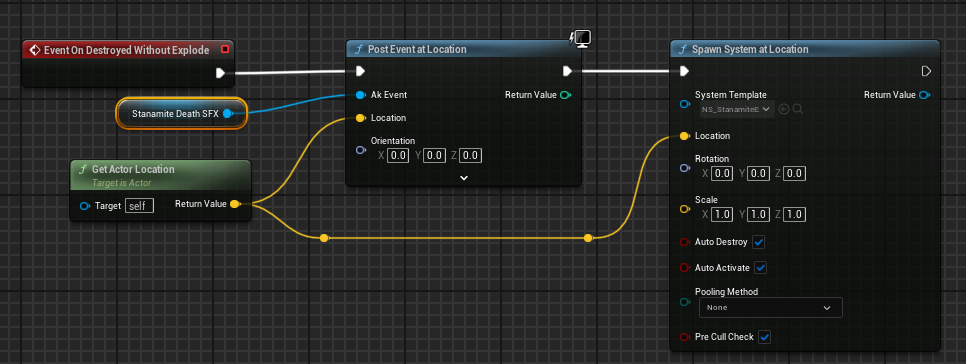Viewport: 966px width, 364px height.
Task: Click the Spawn System exec output pin
Action: pyautogui.click(x=926, y=71)
